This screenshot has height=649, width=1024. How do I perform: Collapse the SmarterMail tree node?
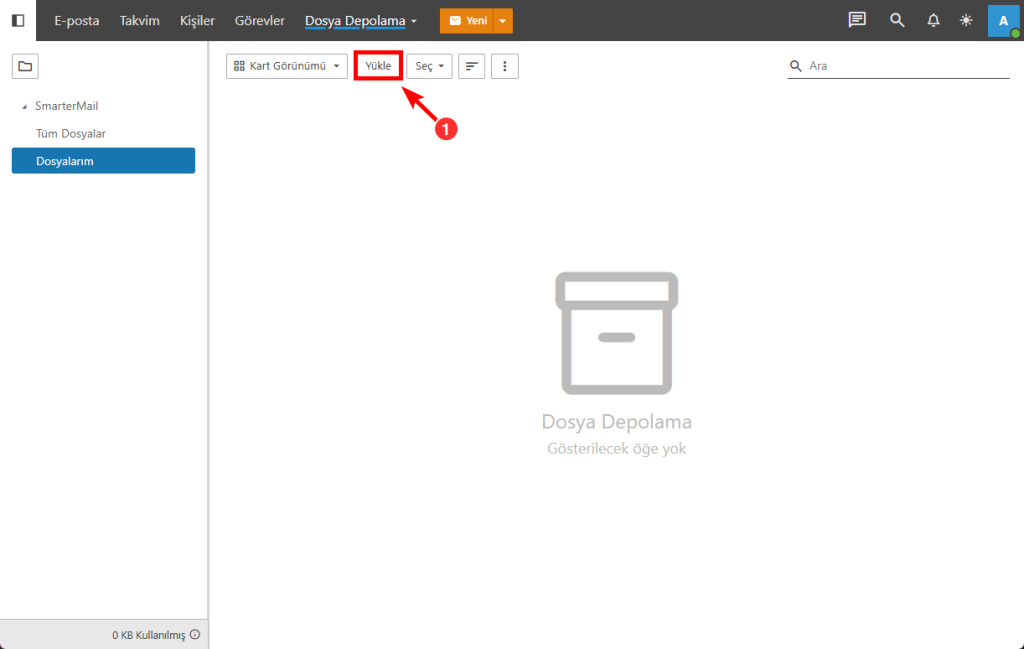pos(24,106)
